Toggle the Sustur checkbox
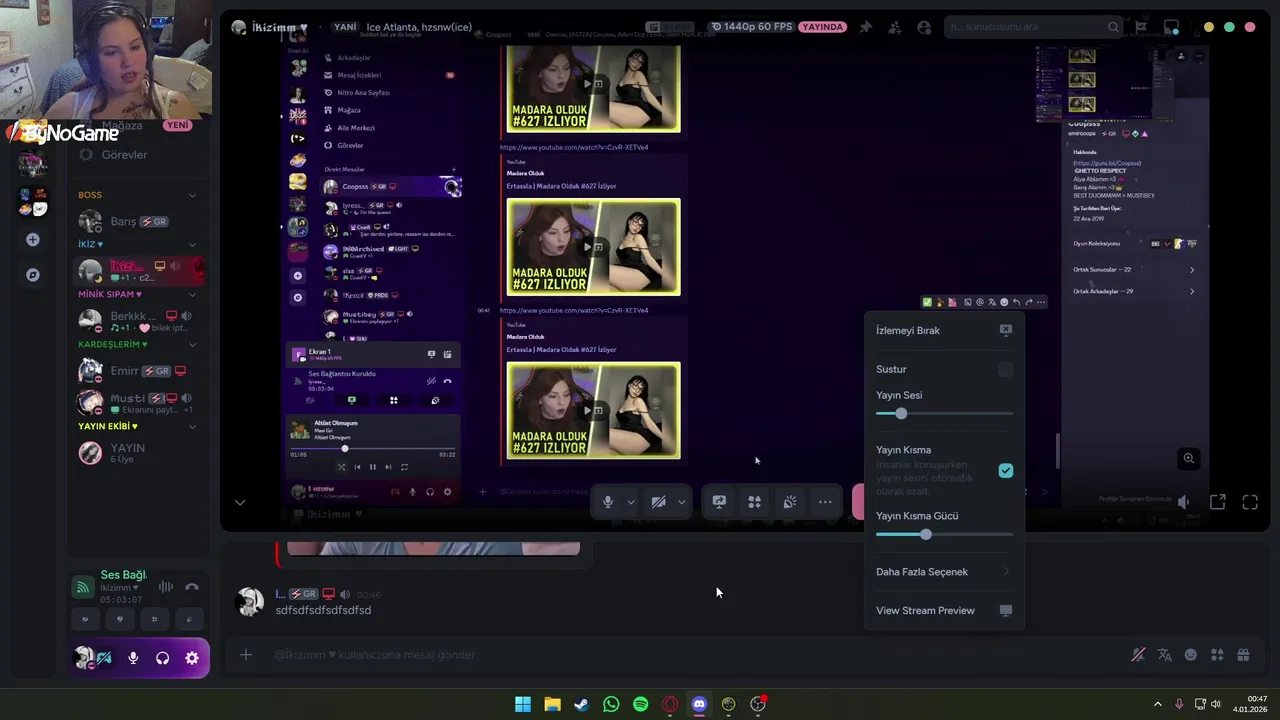 point(1006,370)
